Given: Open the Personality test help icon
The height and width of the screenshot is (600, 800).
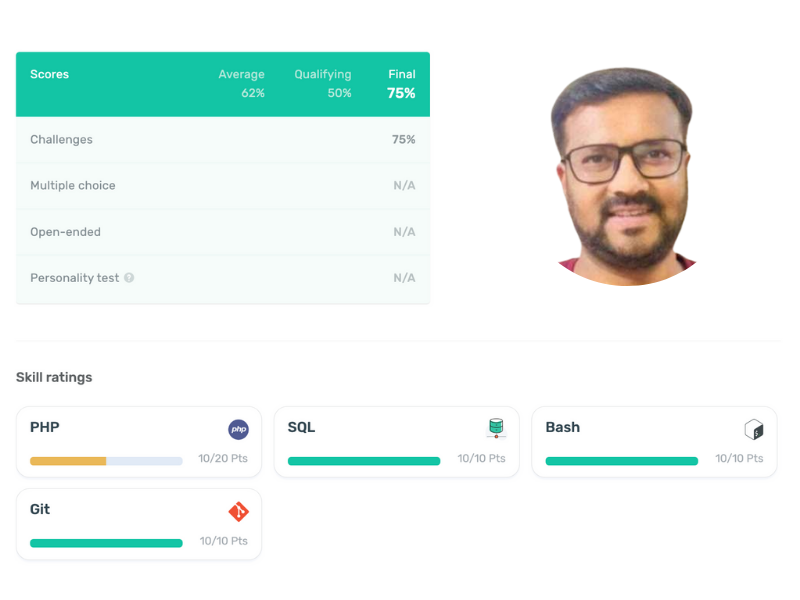Looking at the screenshot, I should (x=129, y=278).
